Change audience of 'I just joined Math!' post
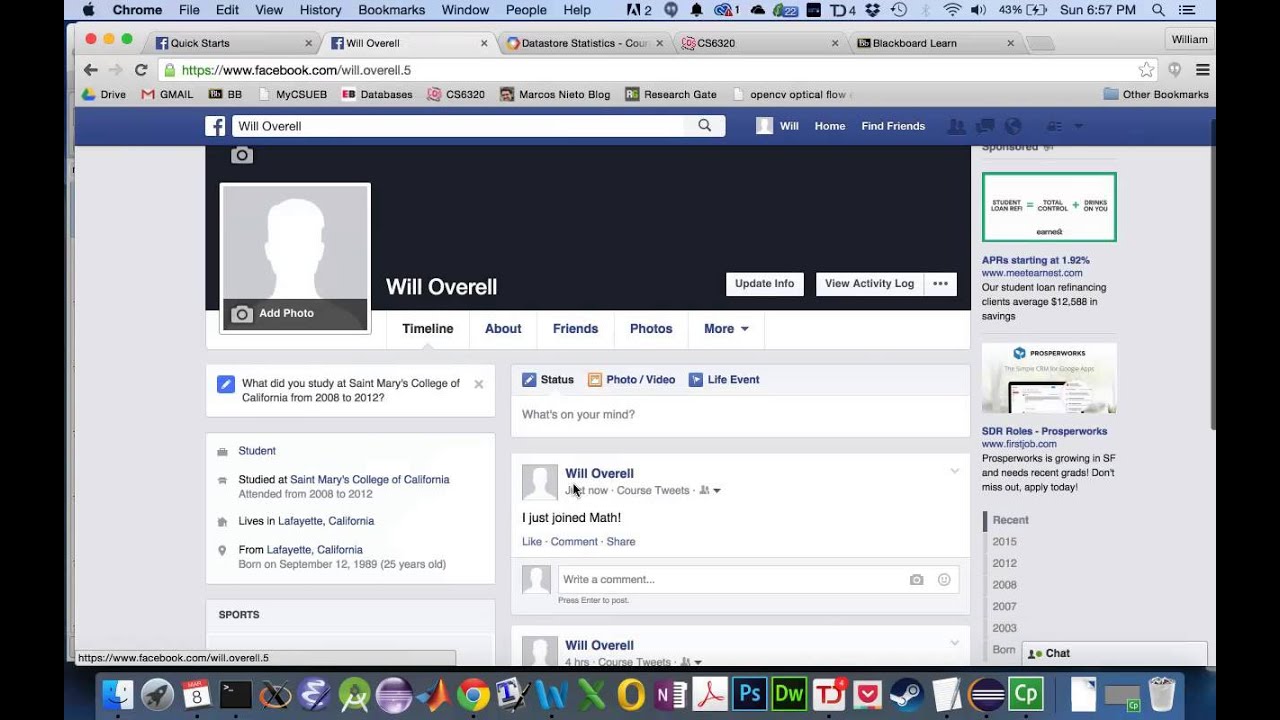Image resolution: width=1280 pixels, height=720 pixels. [x=710, y=491]
